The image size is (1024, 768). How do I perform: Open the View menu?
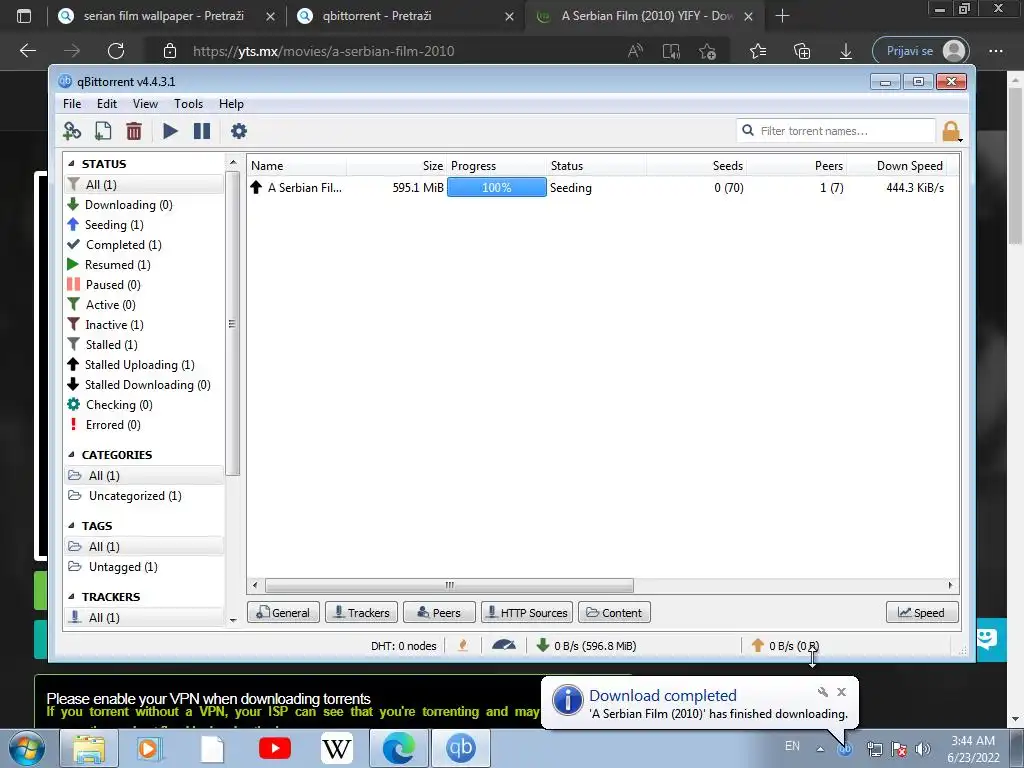(145, 104)
